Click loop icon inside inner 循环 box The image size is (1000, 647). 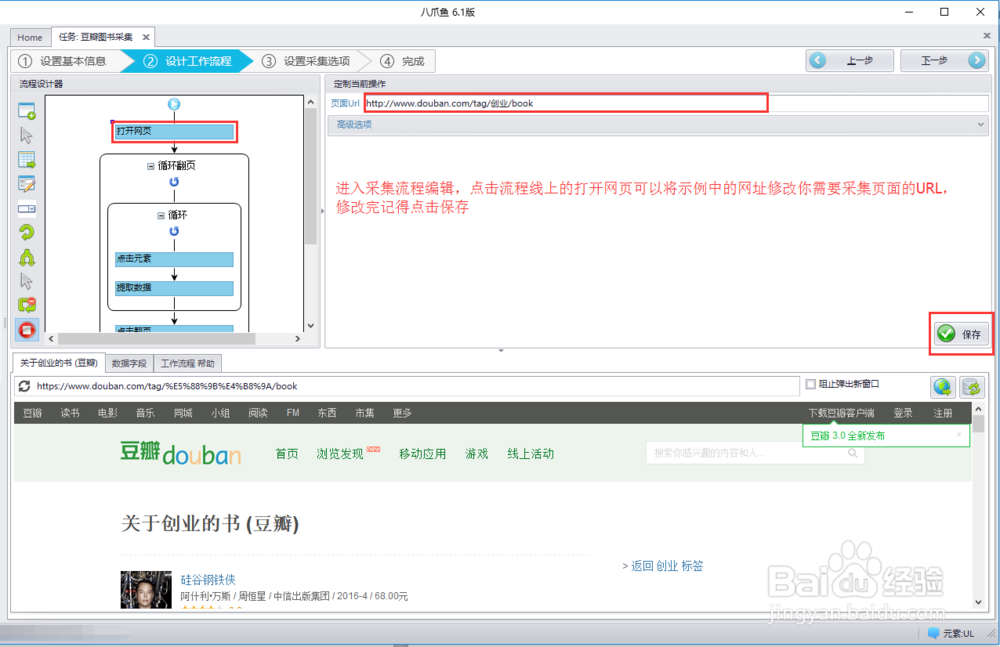[x=173, y=231]
